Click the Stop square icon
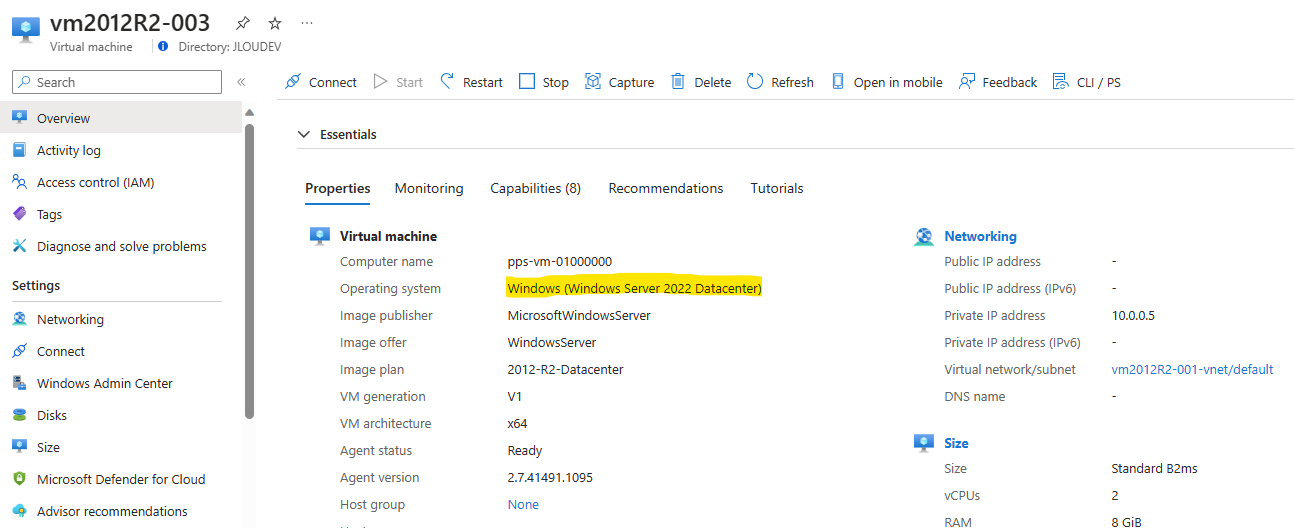The height and width of the screenshot is (528, 1294). [x=527, y=82]
